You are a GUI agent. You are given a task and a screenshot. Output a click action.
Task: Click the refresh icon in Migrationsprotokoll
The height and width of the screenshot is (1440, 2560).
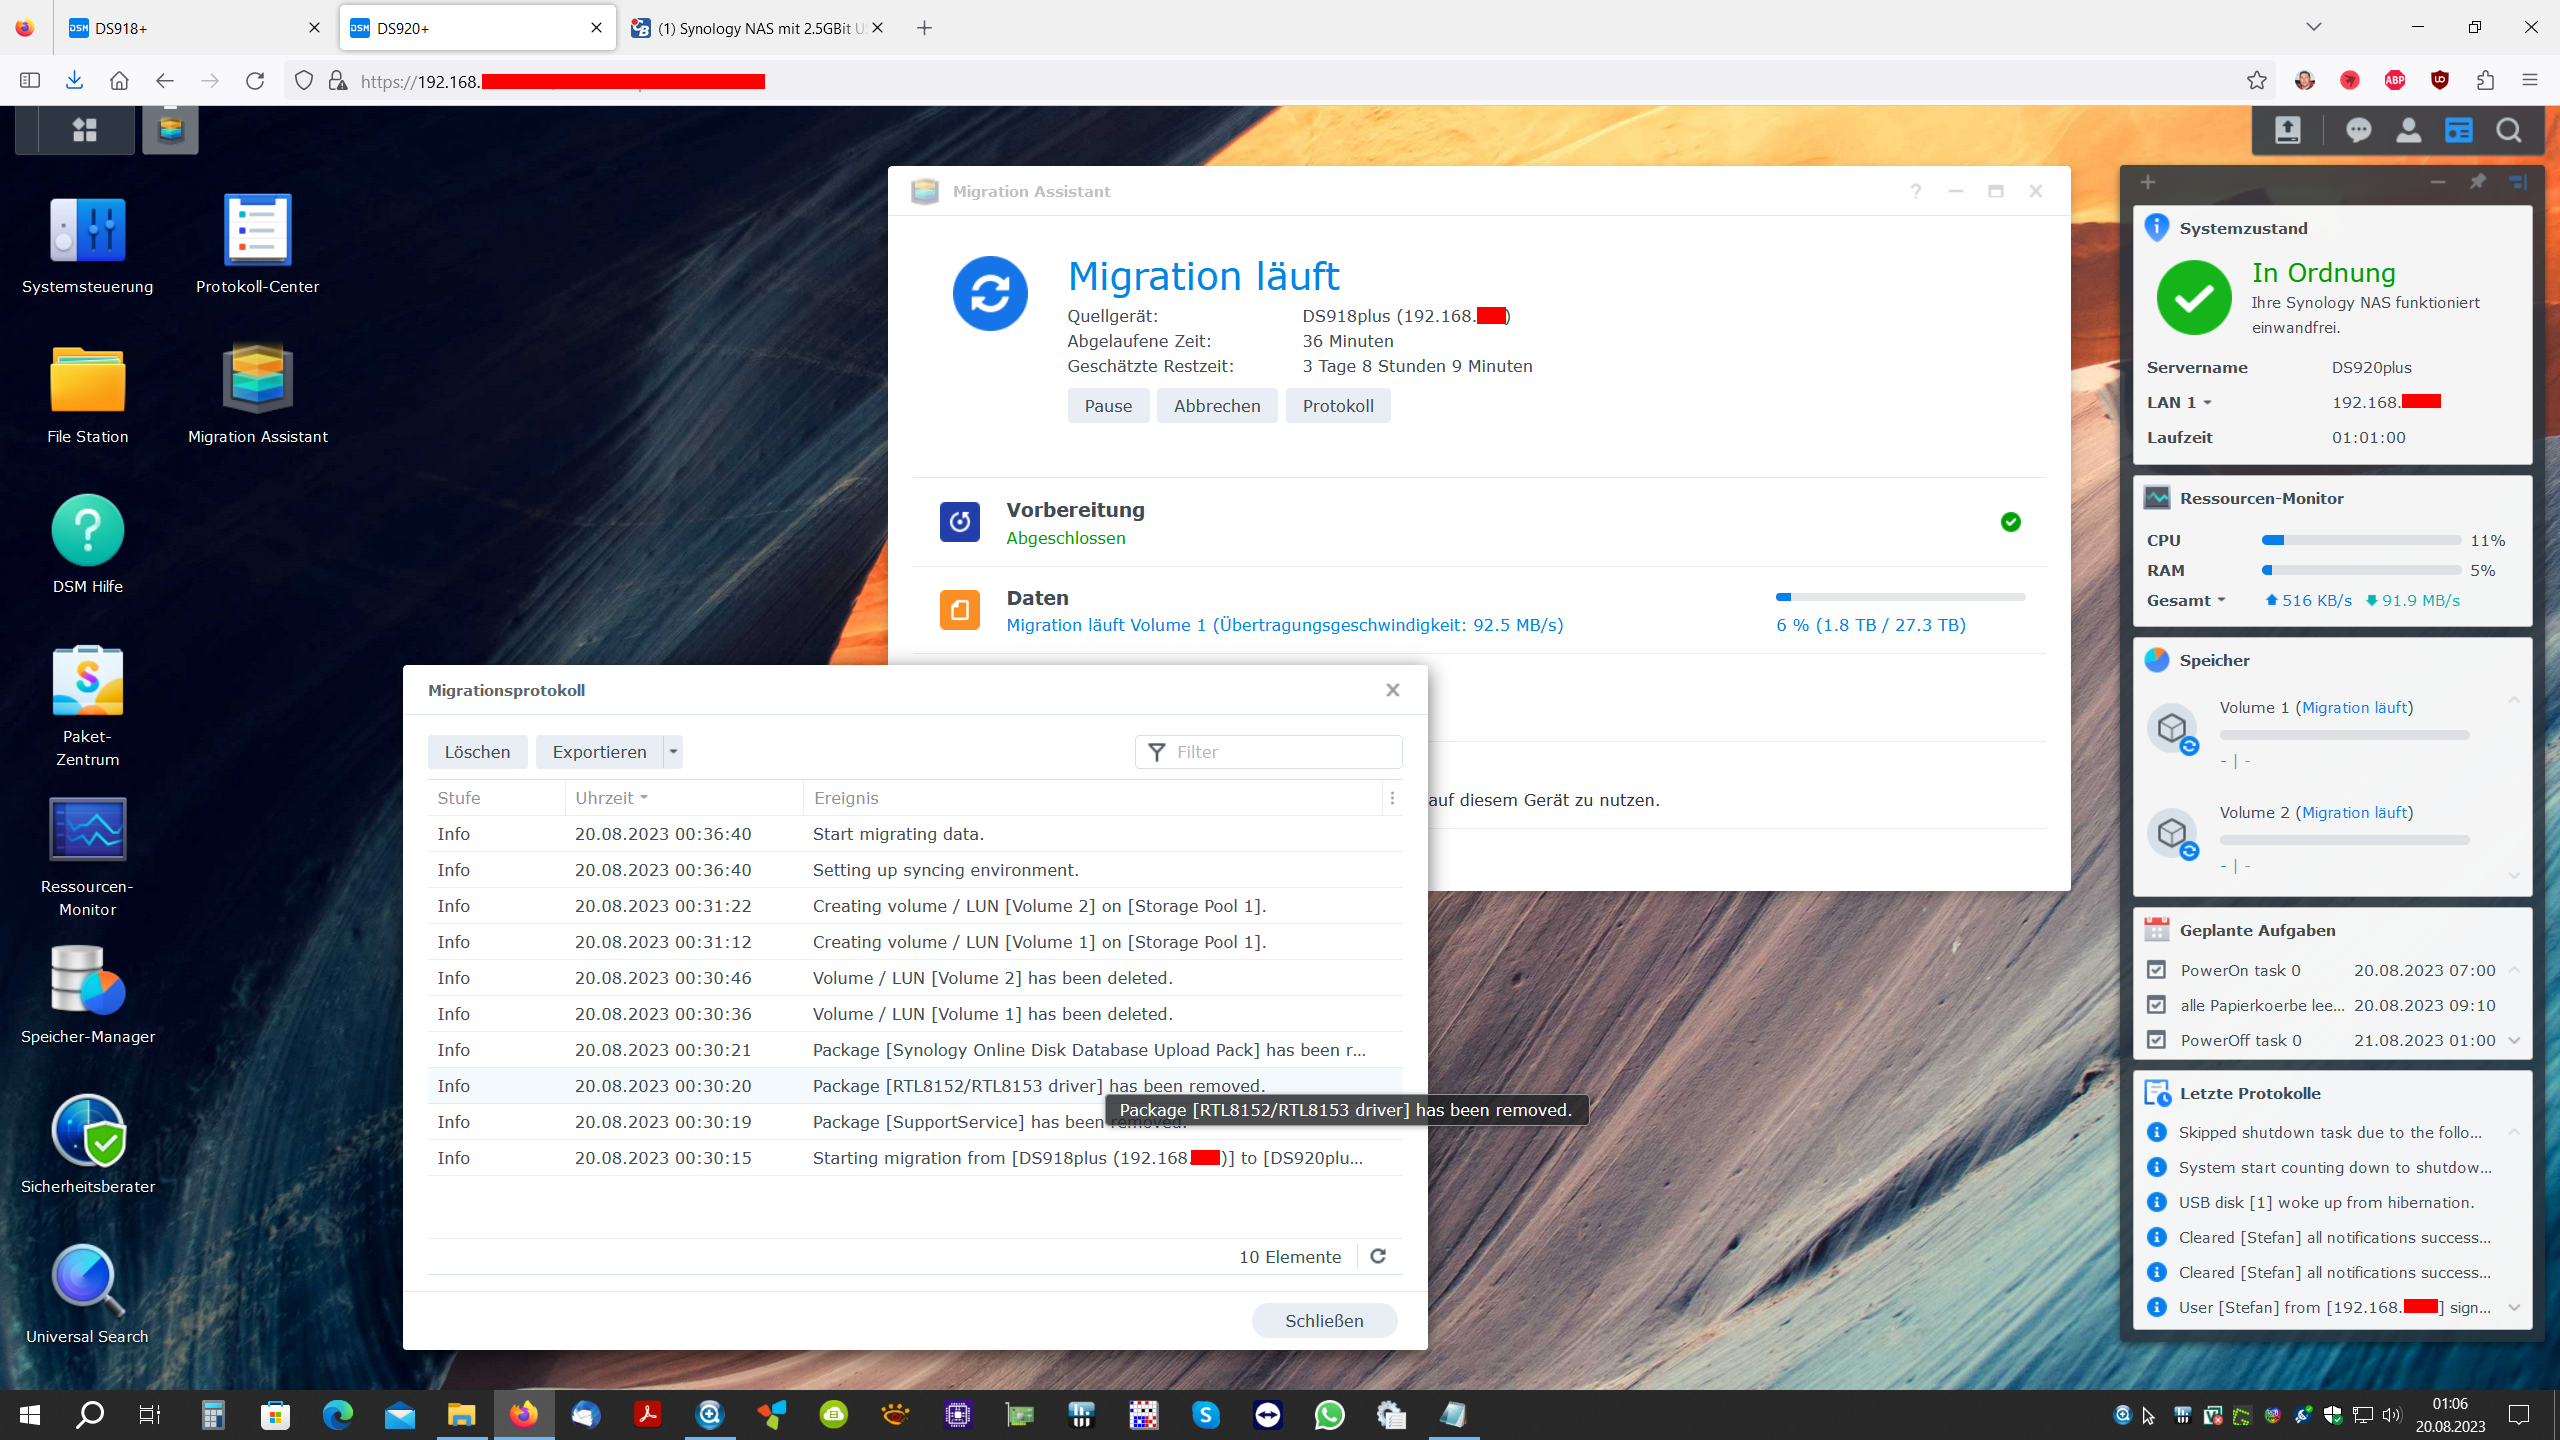pos(1378,1256)
